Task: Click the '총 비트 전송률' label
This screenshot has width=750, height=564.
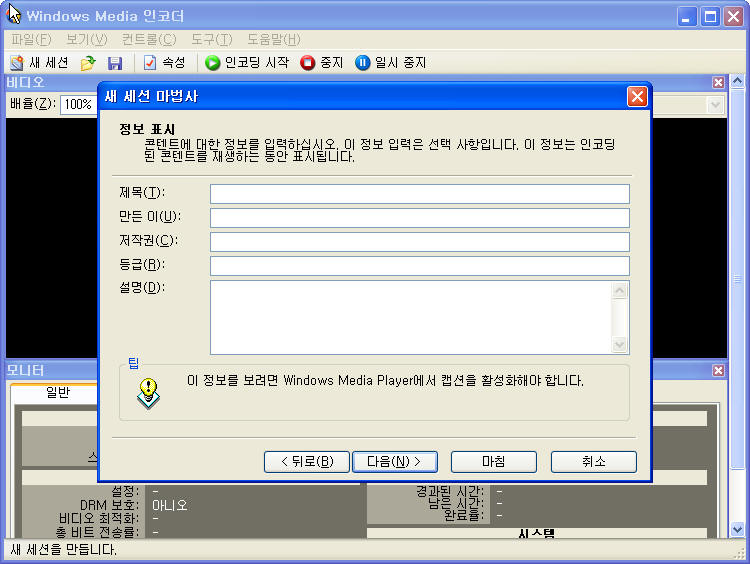Action: coord(97,532)
